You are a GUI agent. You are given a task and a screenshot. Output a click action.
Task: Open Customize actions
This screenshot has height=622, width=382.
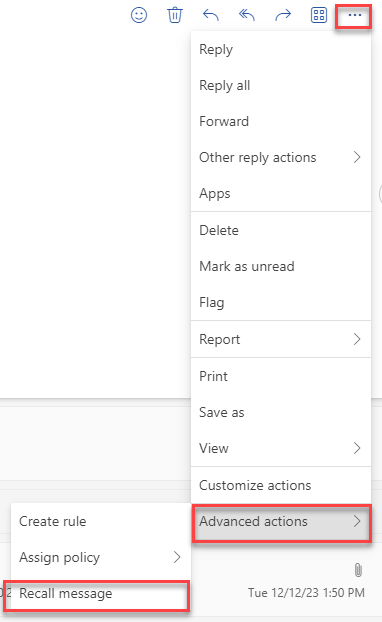281,485
